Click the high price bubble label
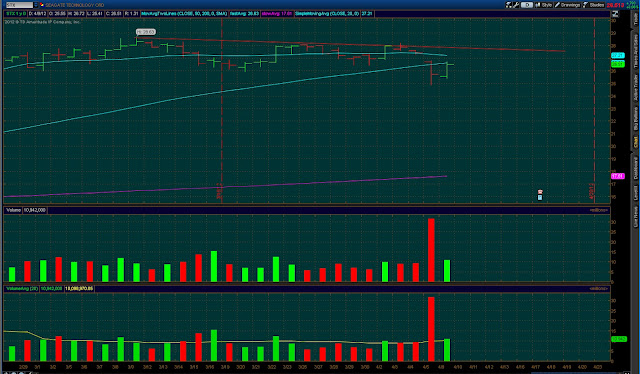This screenshot has height=374, width=640. click(146, 32)
